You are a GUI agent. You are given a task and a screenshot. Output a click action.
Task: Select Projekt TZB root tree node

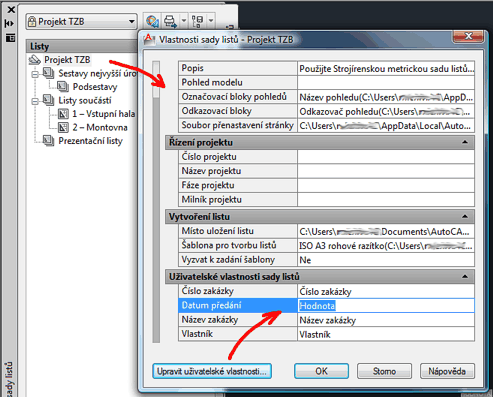(67, 60)
